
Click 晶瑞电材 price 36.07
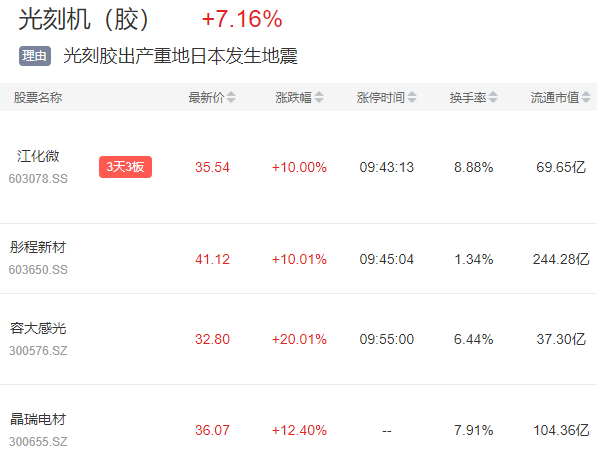pyautogui.click(x=212, y=430)
